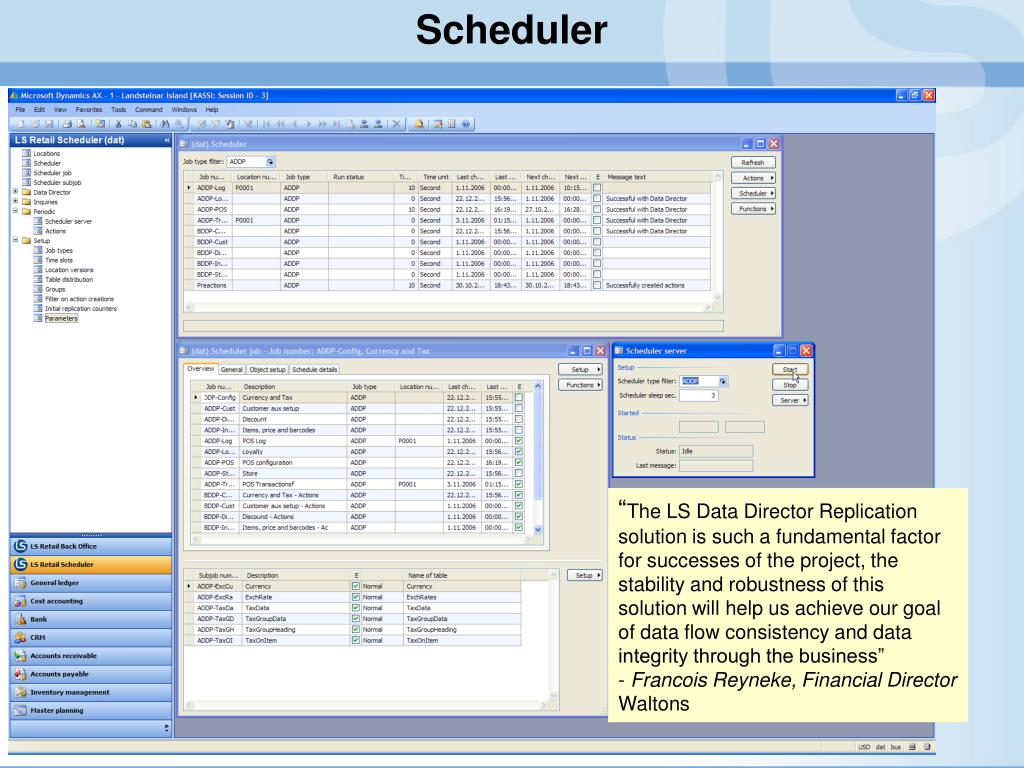Click Start in Scheduler server window

pos(790,370)
